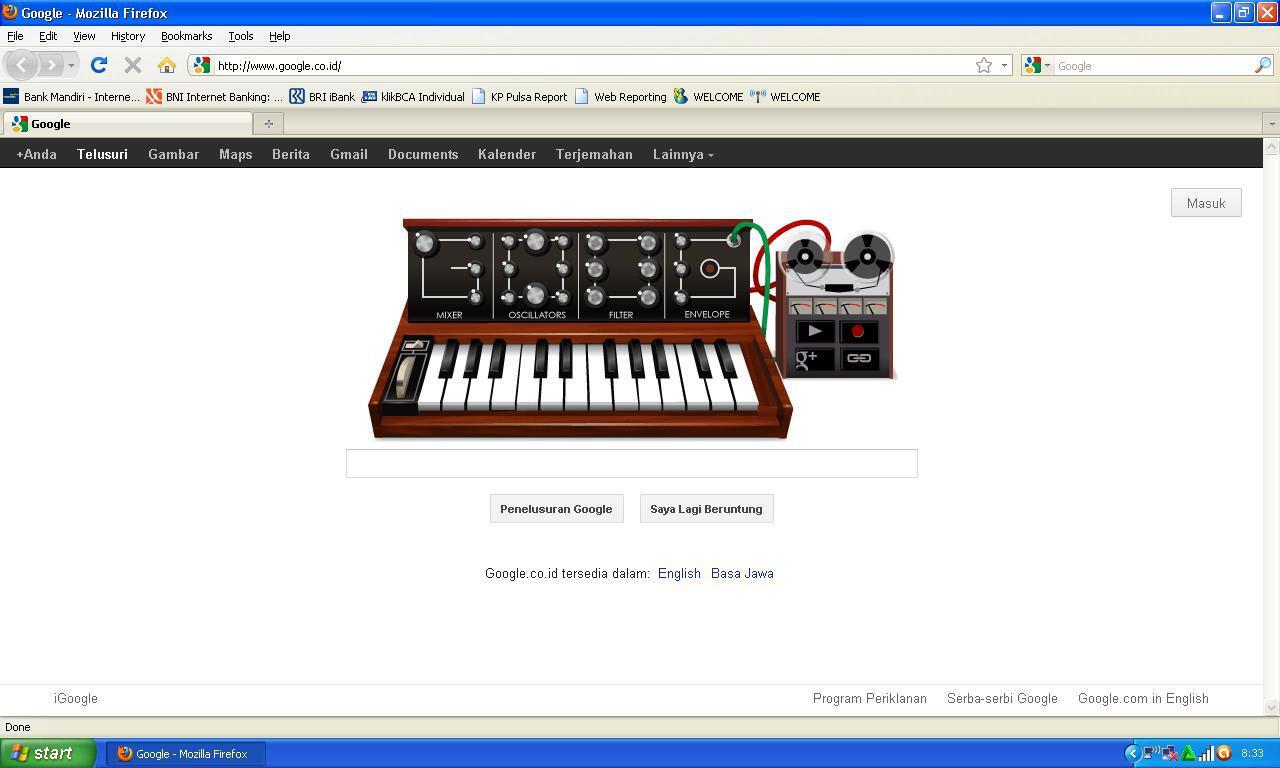Get a link with the chain-link button
This screenshot has width=1280, height=768.
(858, 358)
